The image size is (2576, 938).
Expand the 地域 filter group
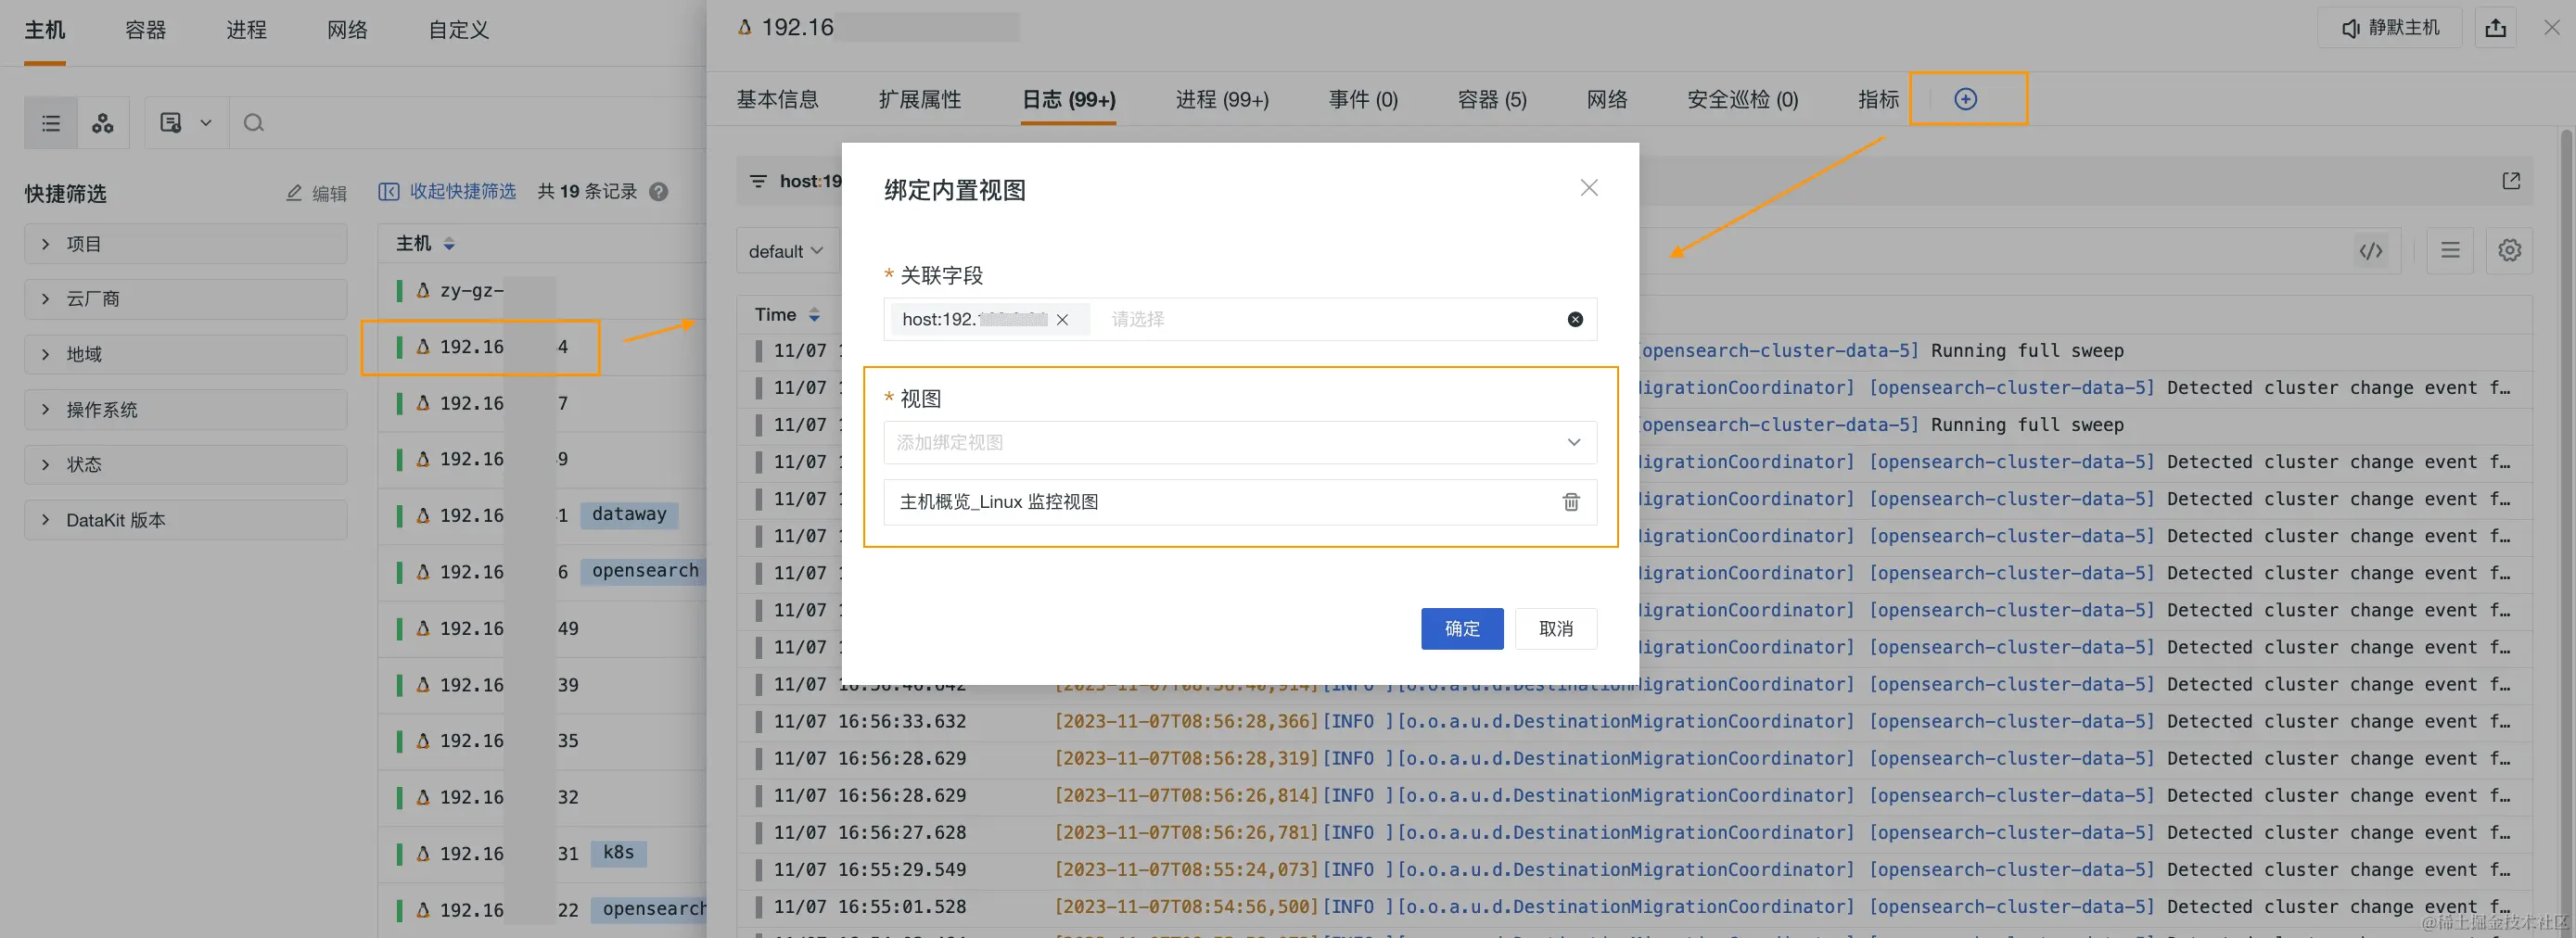(x=186, y=354)
